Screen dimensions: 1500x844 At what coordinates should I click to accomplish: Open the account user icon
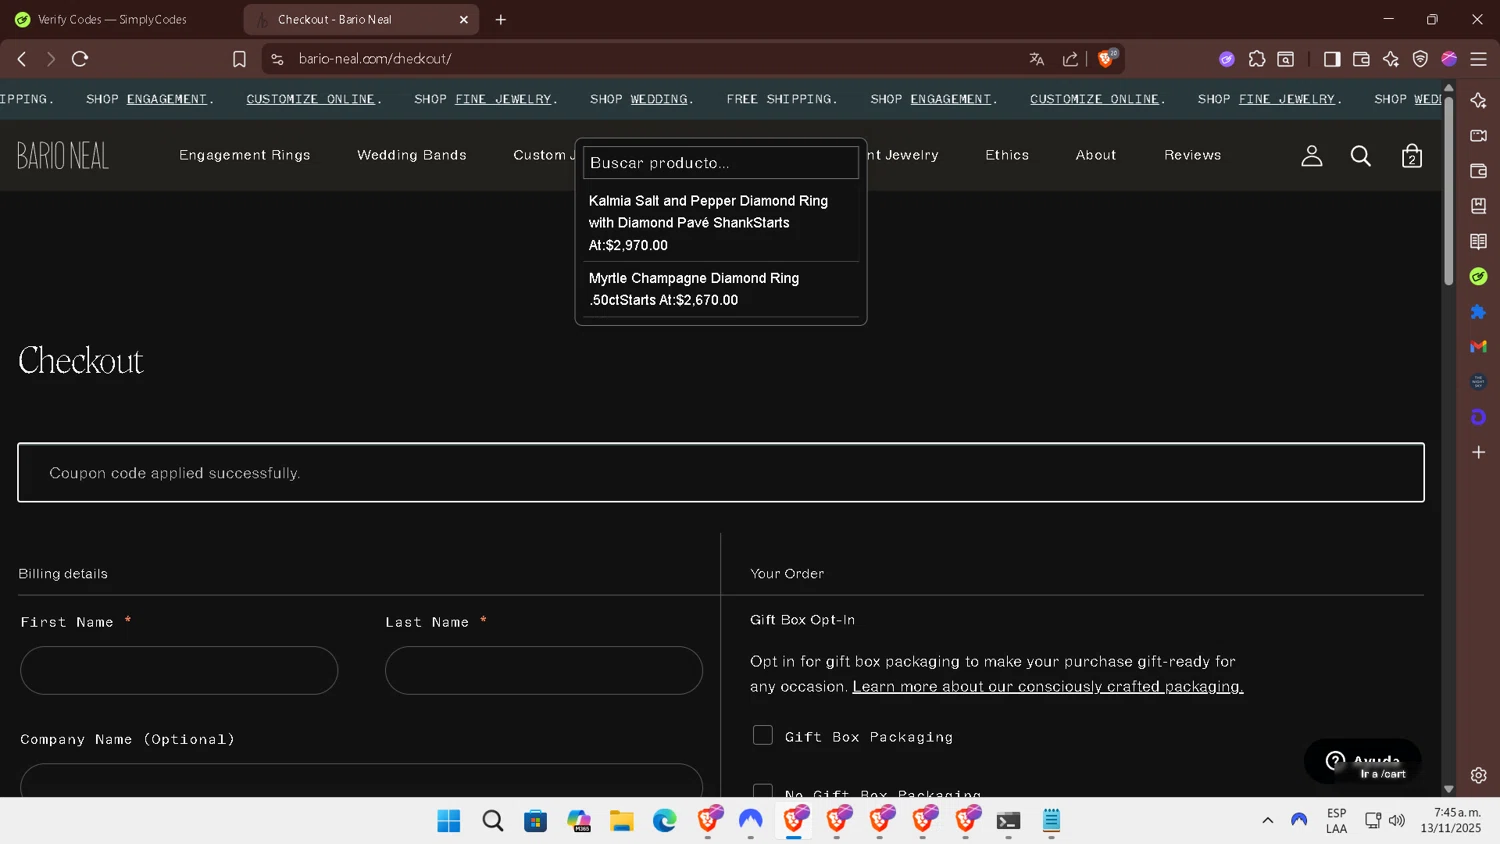[1311, 156]
